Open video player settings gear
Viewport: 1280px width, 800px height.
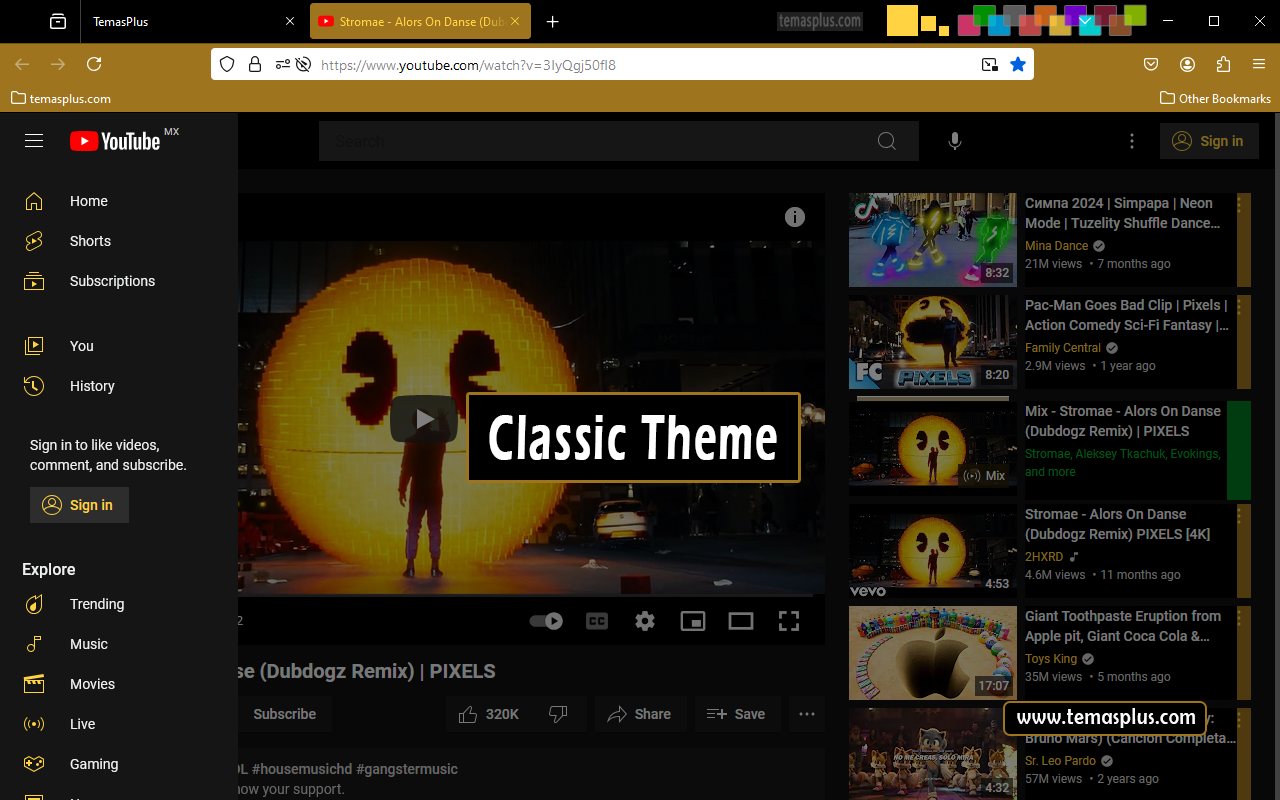645,620
